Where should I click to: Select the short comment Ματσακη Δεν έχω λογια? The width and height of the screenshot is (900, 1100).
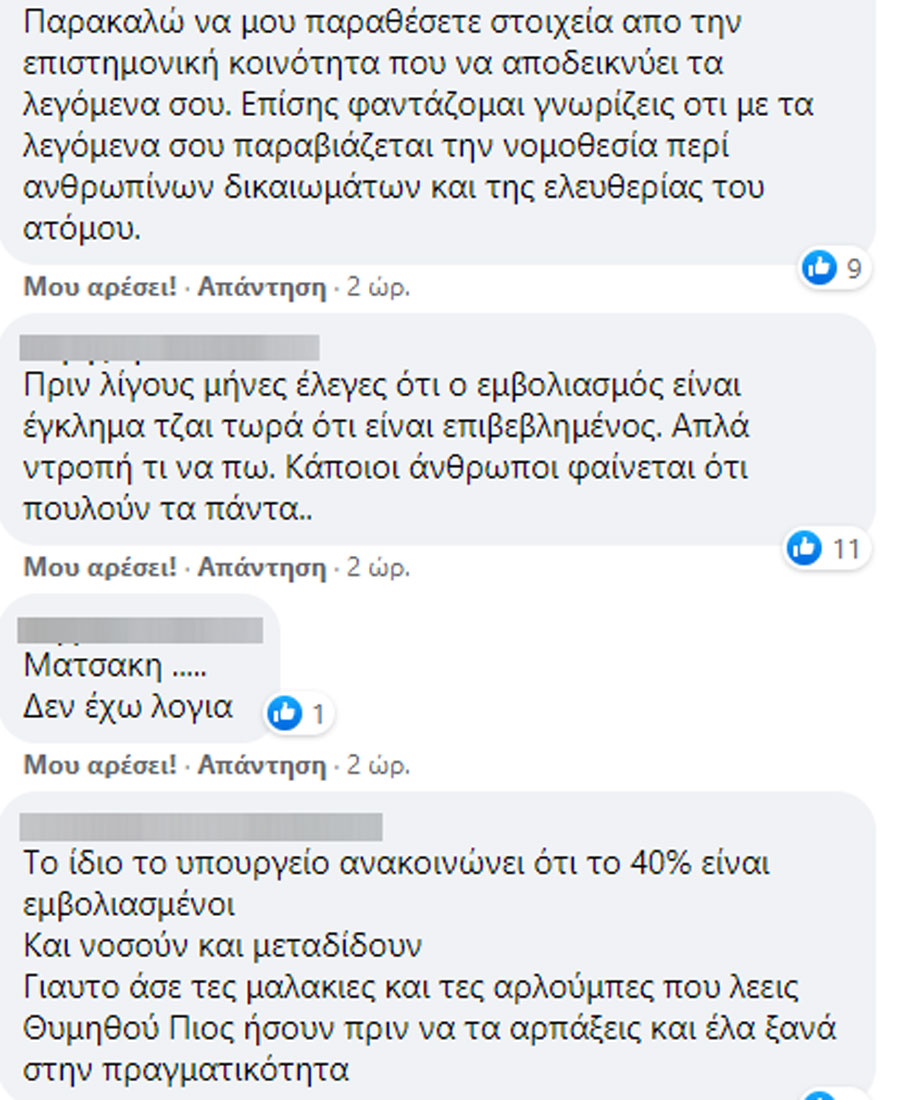(128, 685)
